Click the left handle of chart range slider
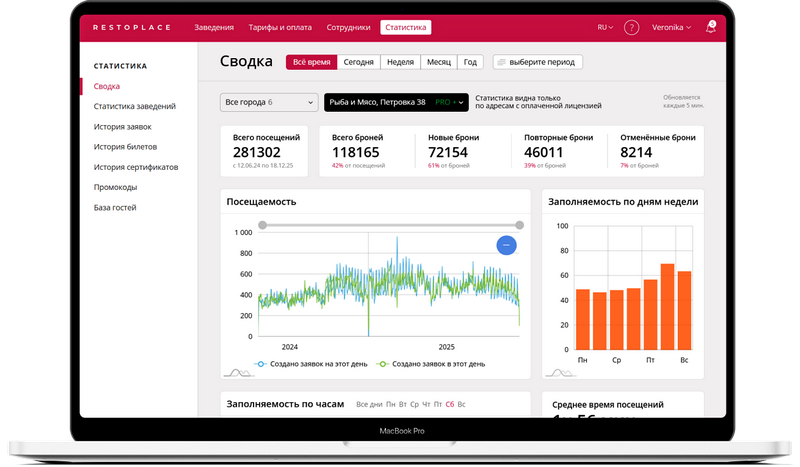The width and height of the screenshot is (800, 467). tap(262, 225)
